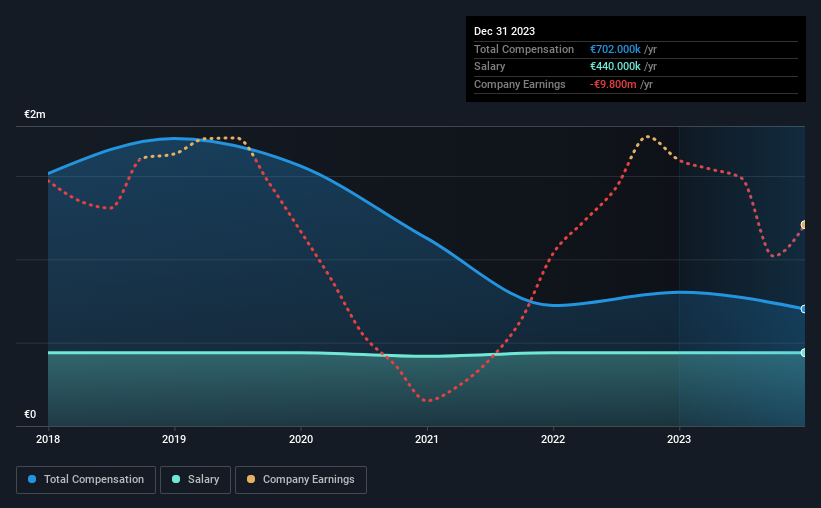This screenshot has width=821, height=508.
Task: Click the Company Earnings end-point marker
Action: [x=804, y=225]
